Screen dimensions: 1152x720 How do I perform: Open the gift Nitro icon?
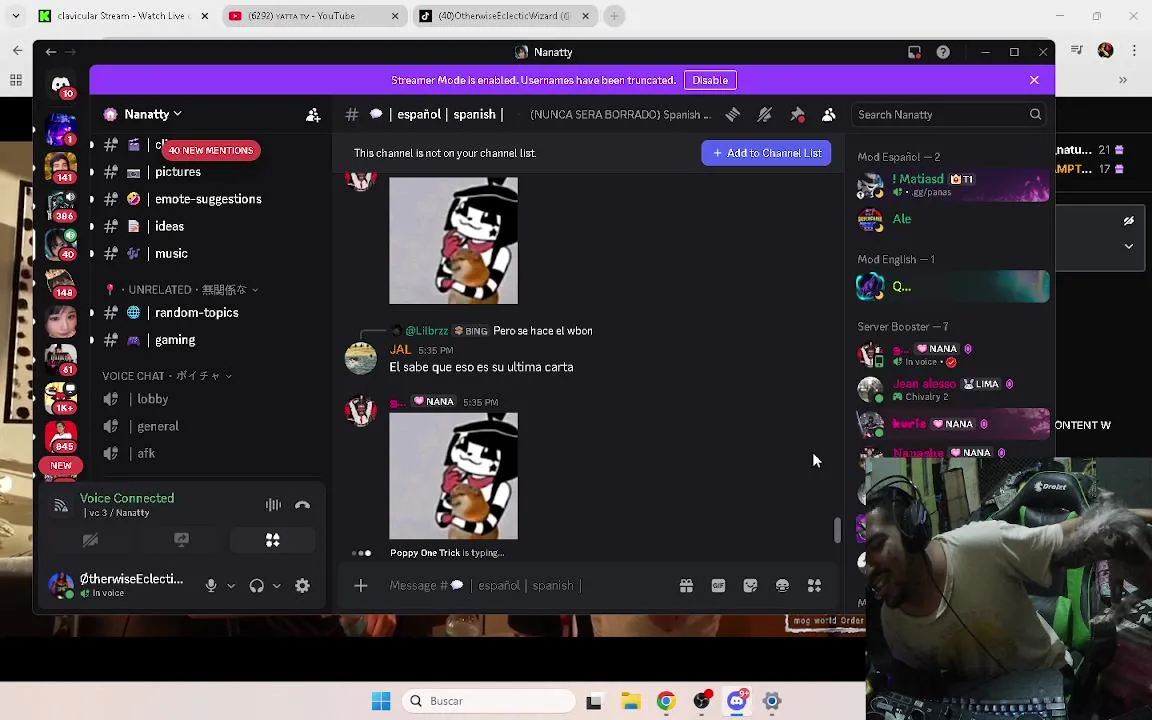tap(686, 586)
